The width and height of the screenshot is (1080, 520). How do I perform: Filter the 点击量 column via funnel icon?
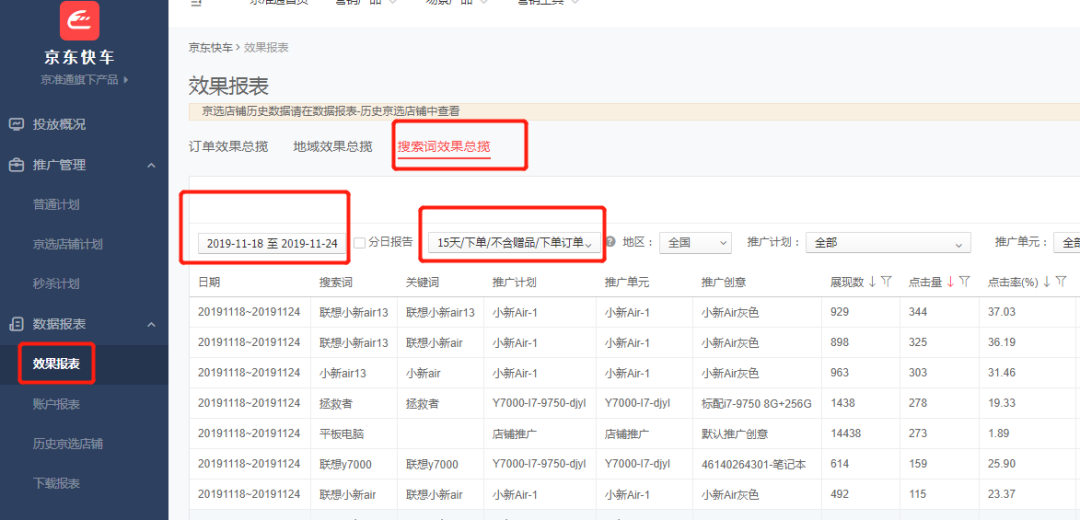coord(965,281)
